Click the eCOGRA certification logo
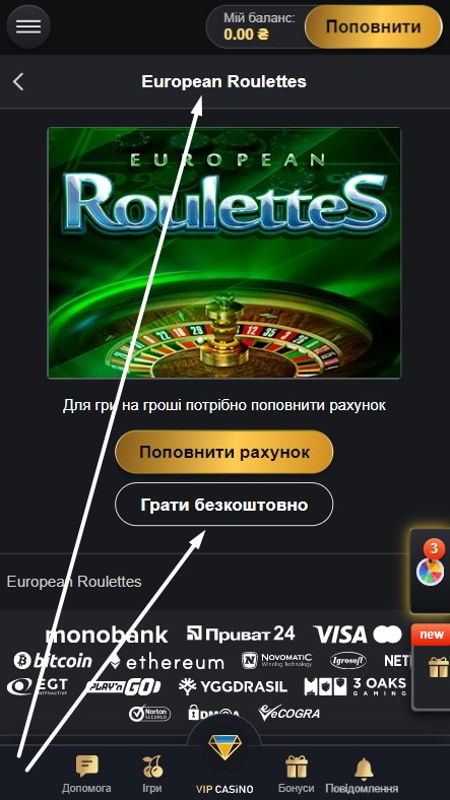This screenshot has height=800, width=450. 289,712
